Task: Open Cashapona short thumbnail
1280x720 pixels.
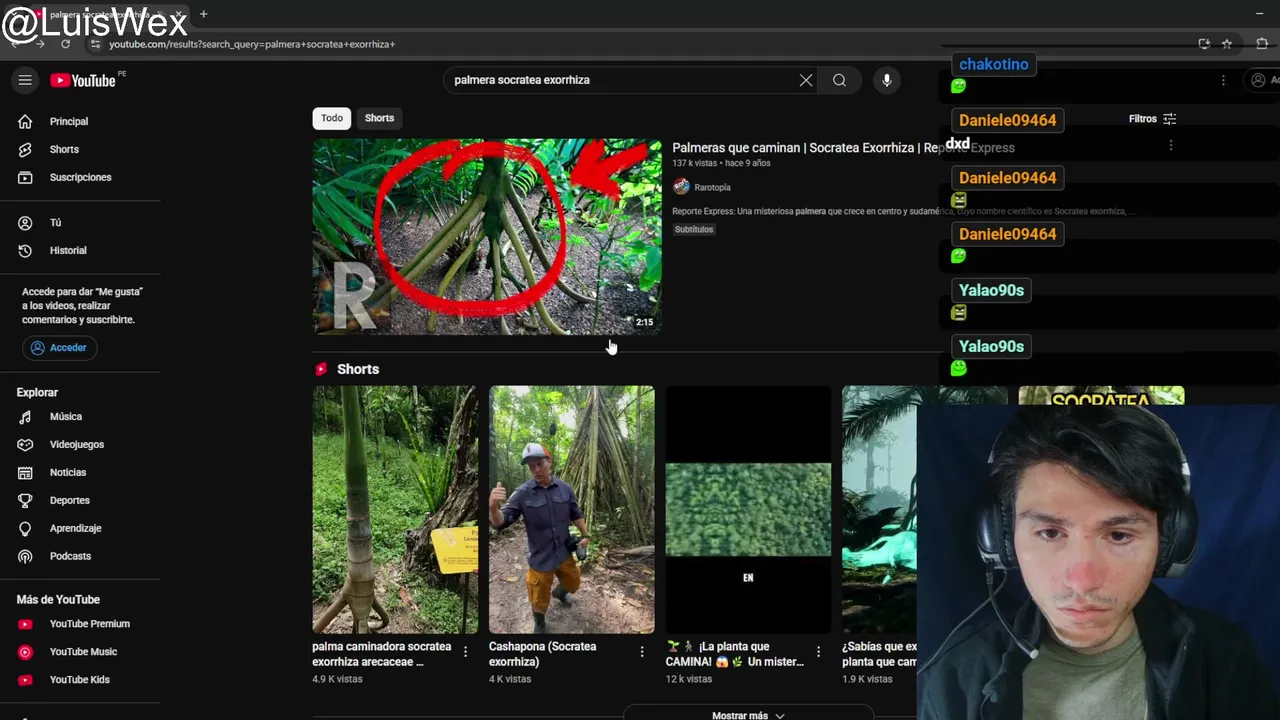Action: coord(571,509)
